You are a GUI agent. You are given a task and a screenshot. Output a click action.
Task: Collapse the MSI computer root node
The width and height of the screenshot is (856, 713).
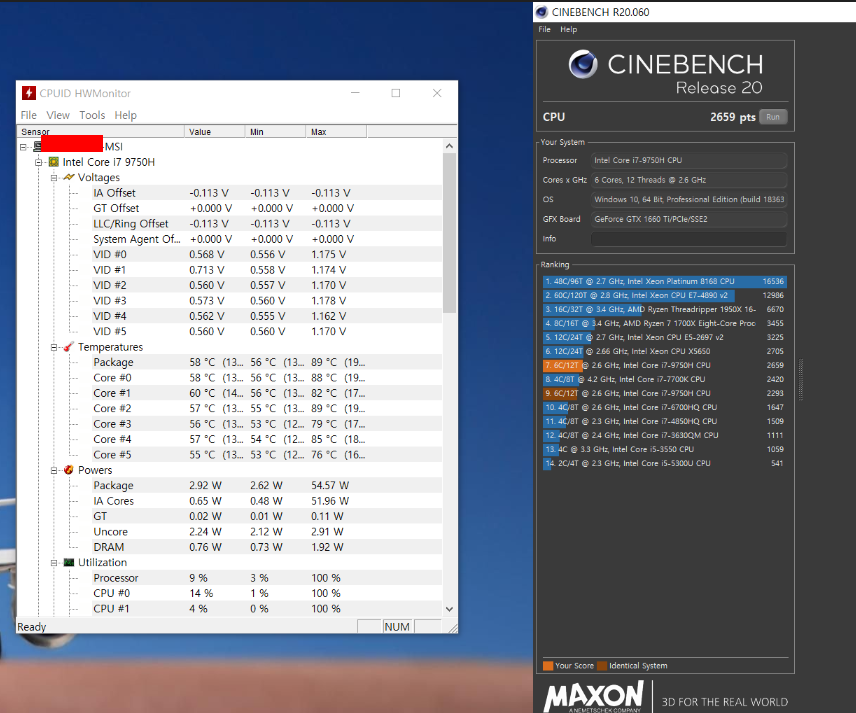coord(23,147)
